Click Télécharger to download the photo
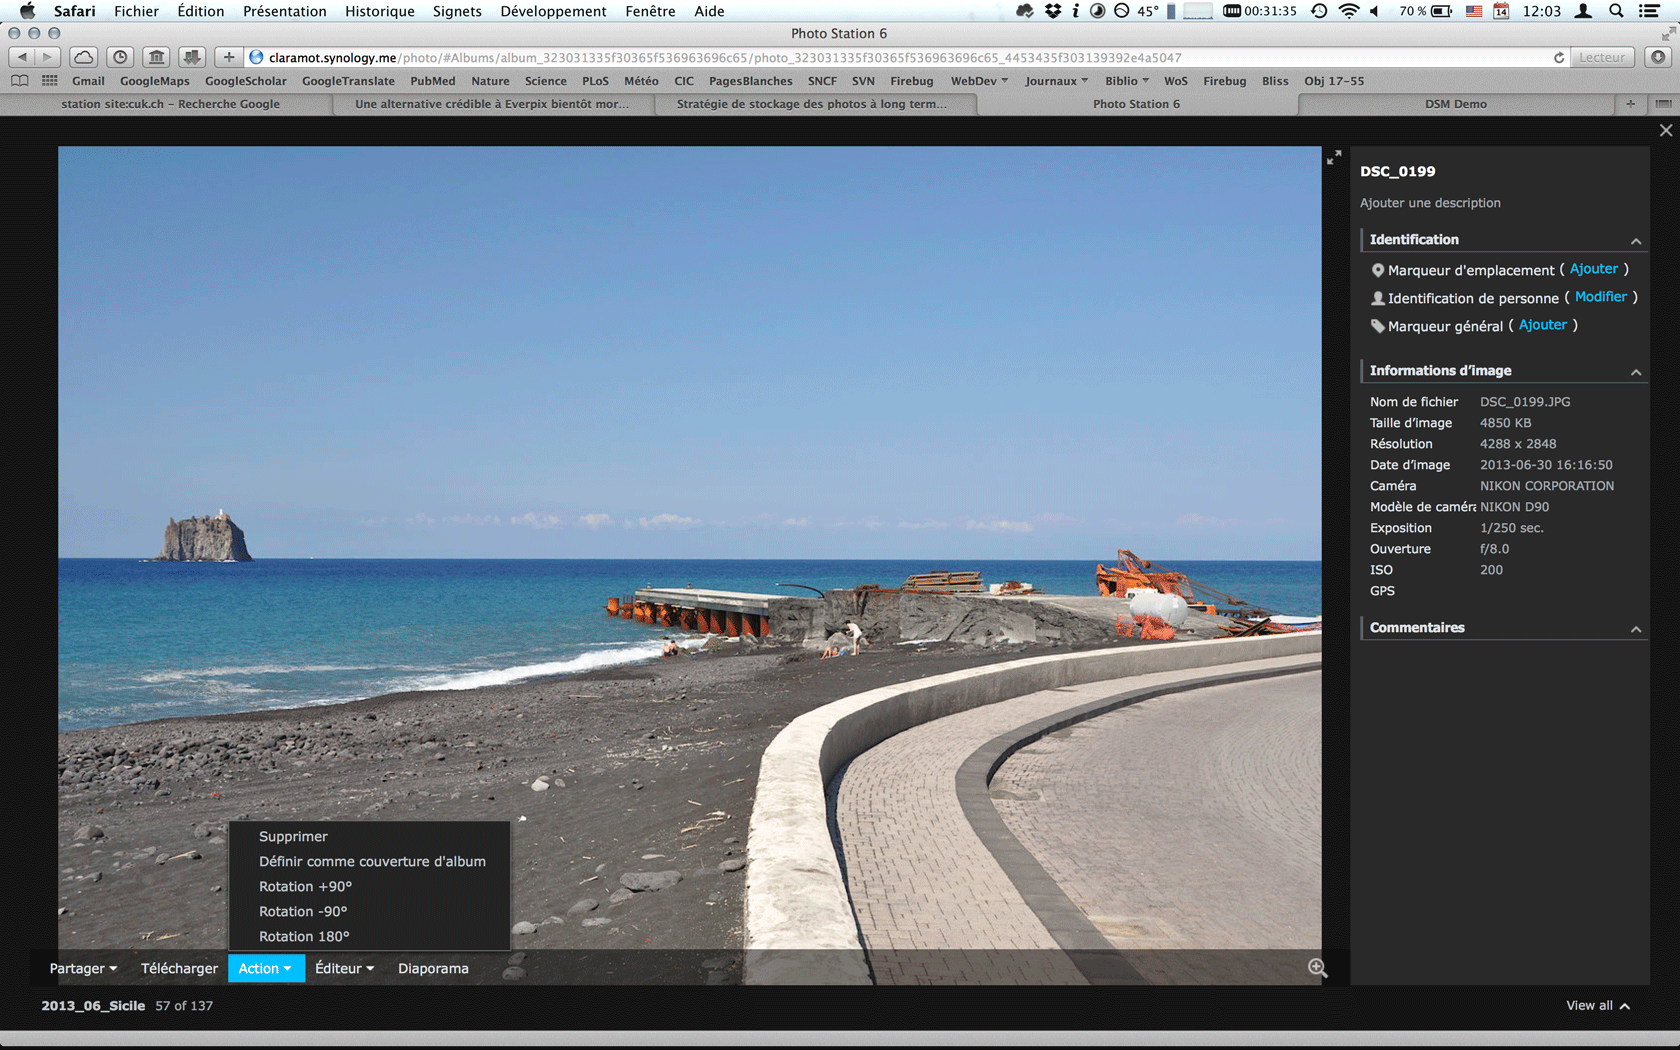The image size is (1680, 1050). coord(179,968)
